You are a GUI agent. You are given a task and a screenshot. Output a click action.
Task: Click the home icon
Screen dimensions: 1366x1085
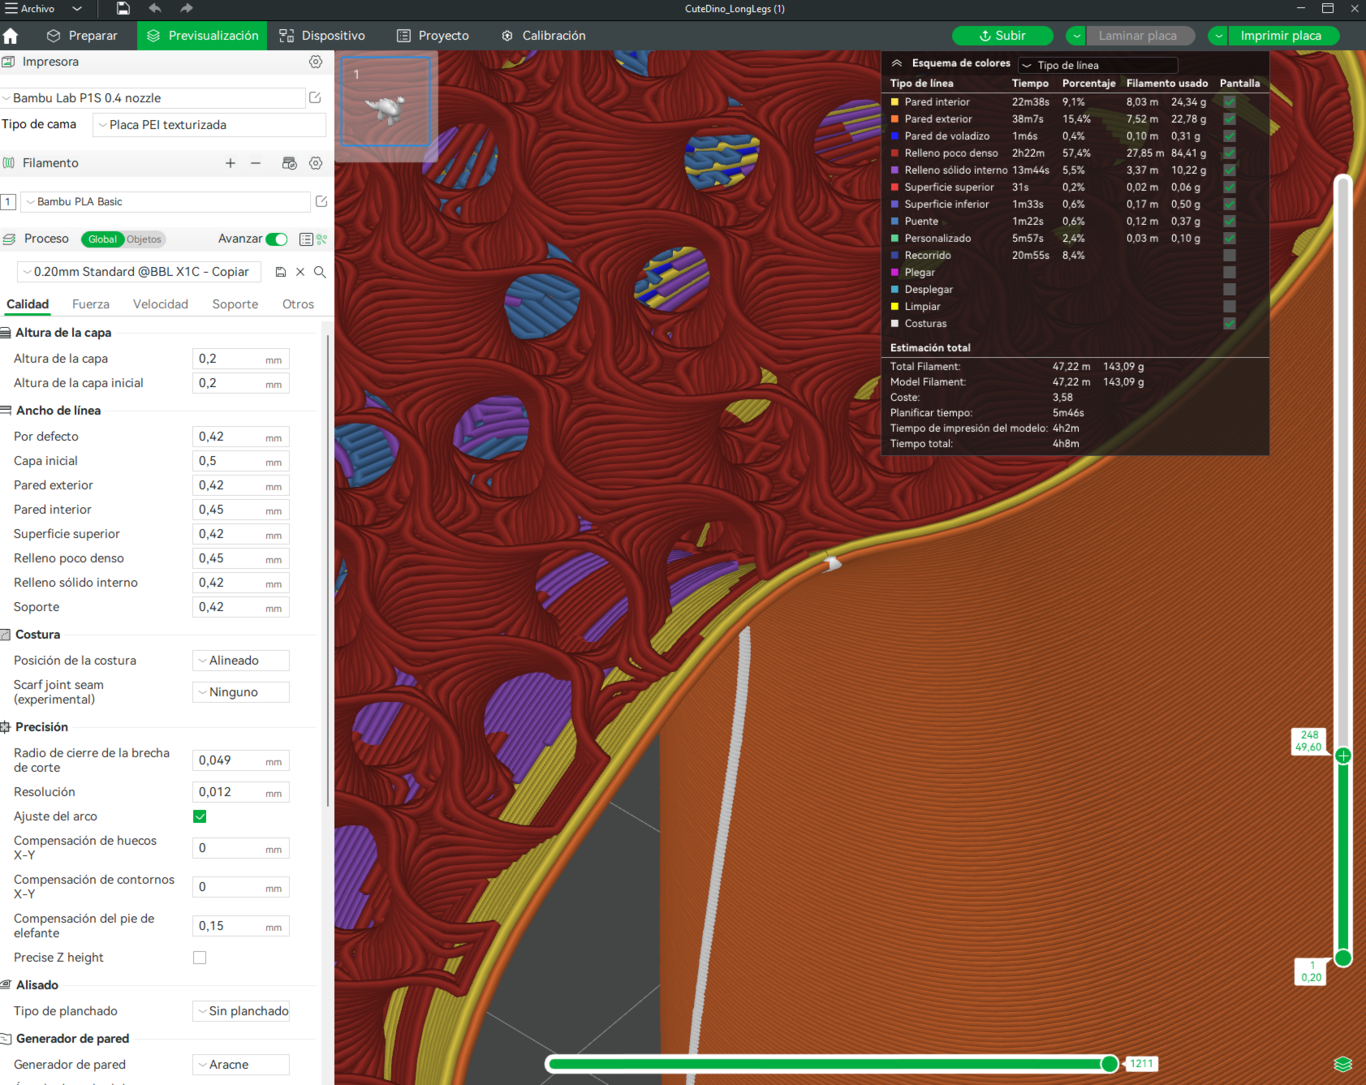11,36
